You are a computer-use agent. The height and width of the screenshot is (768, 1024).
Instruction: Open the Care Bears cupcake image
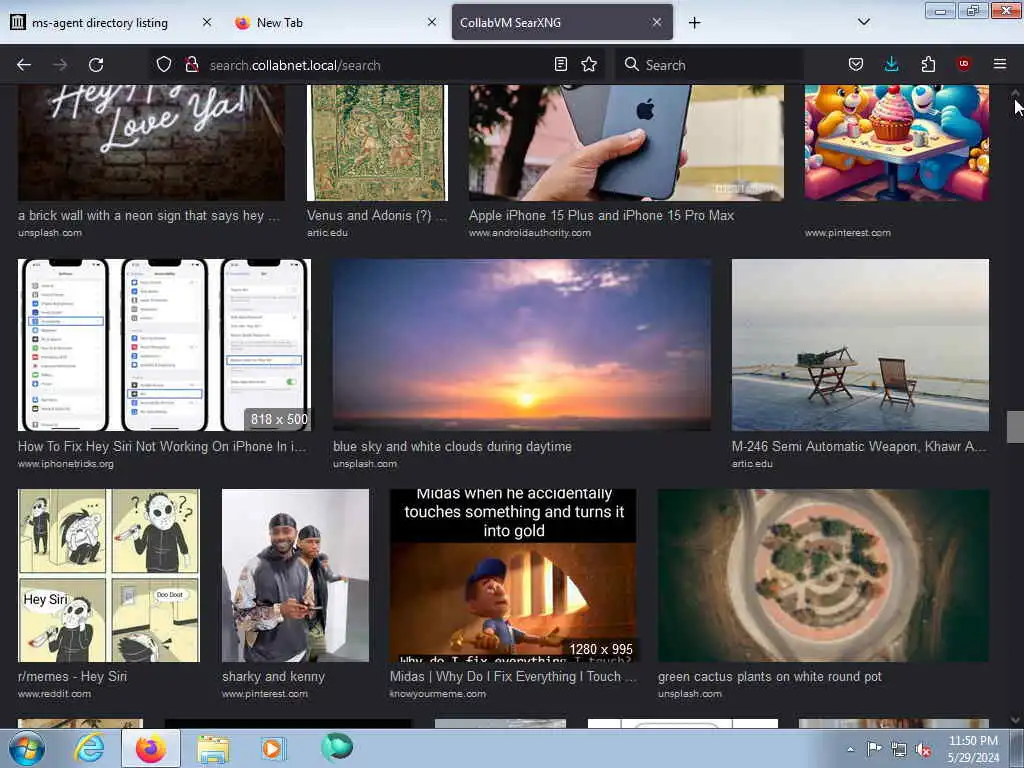tap(897, 142)
